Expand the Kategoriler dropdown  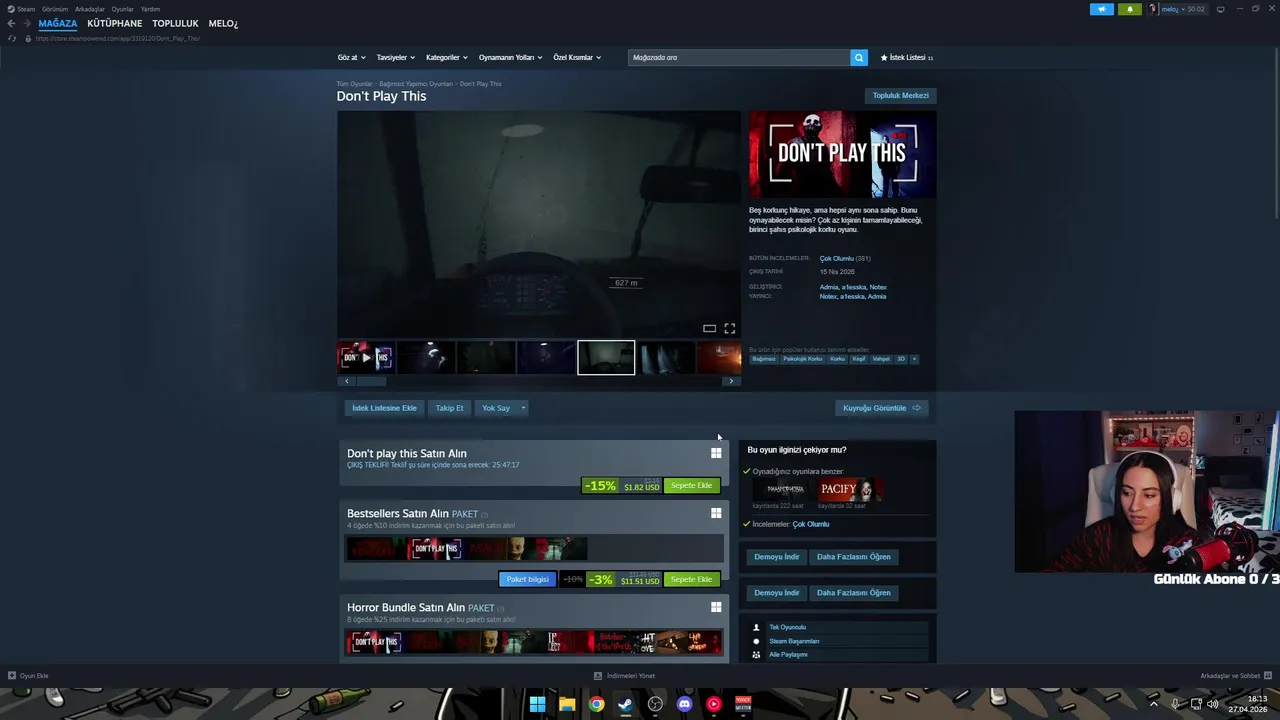[x=447, y=57]
